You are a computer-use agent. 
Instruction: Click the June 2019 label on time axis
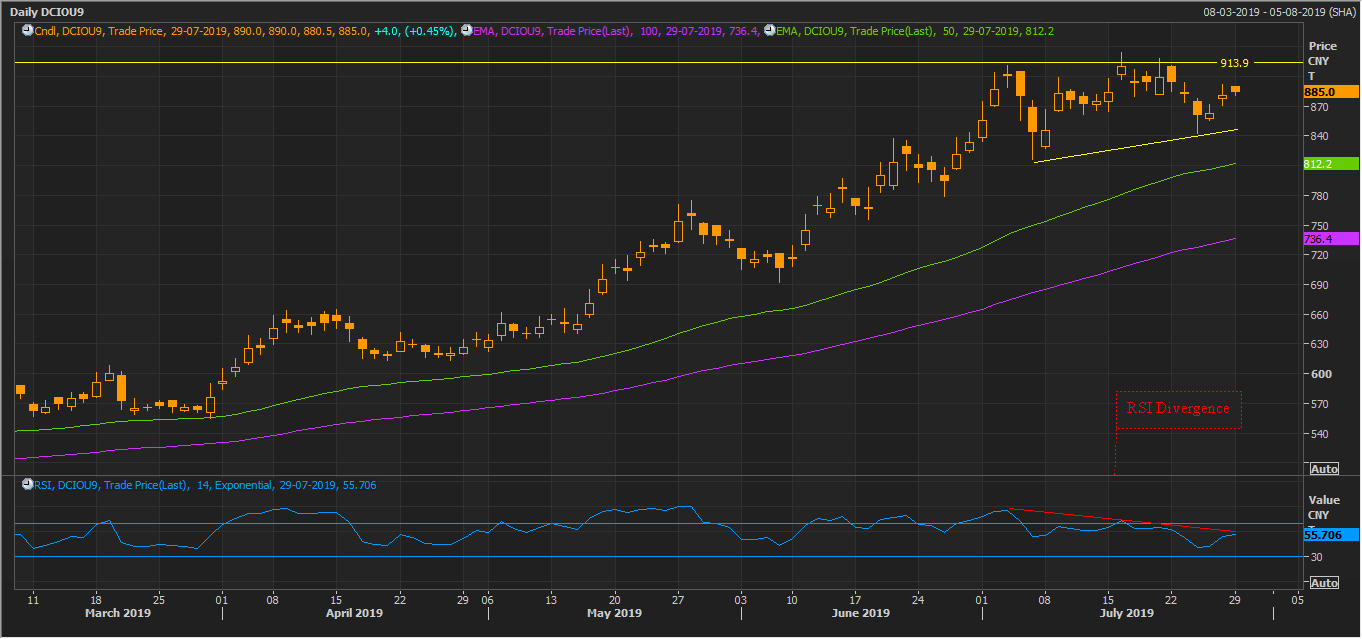(x=861, y=613)
